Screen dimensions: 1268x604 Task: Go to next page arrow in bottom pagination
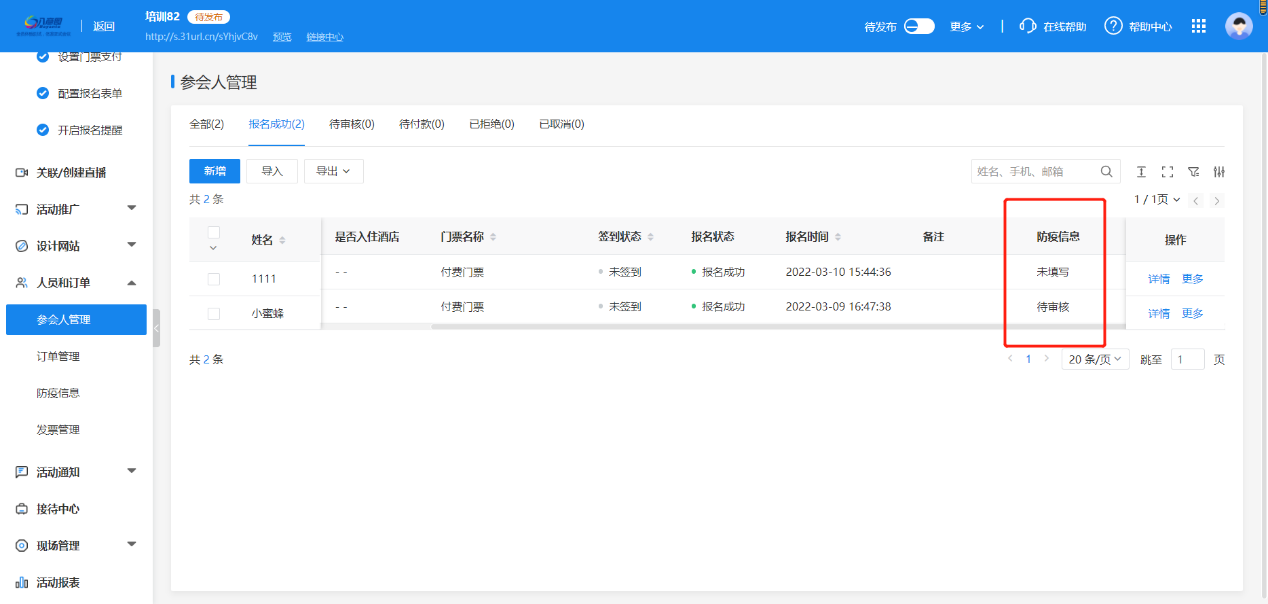(x=1046, y=358)
